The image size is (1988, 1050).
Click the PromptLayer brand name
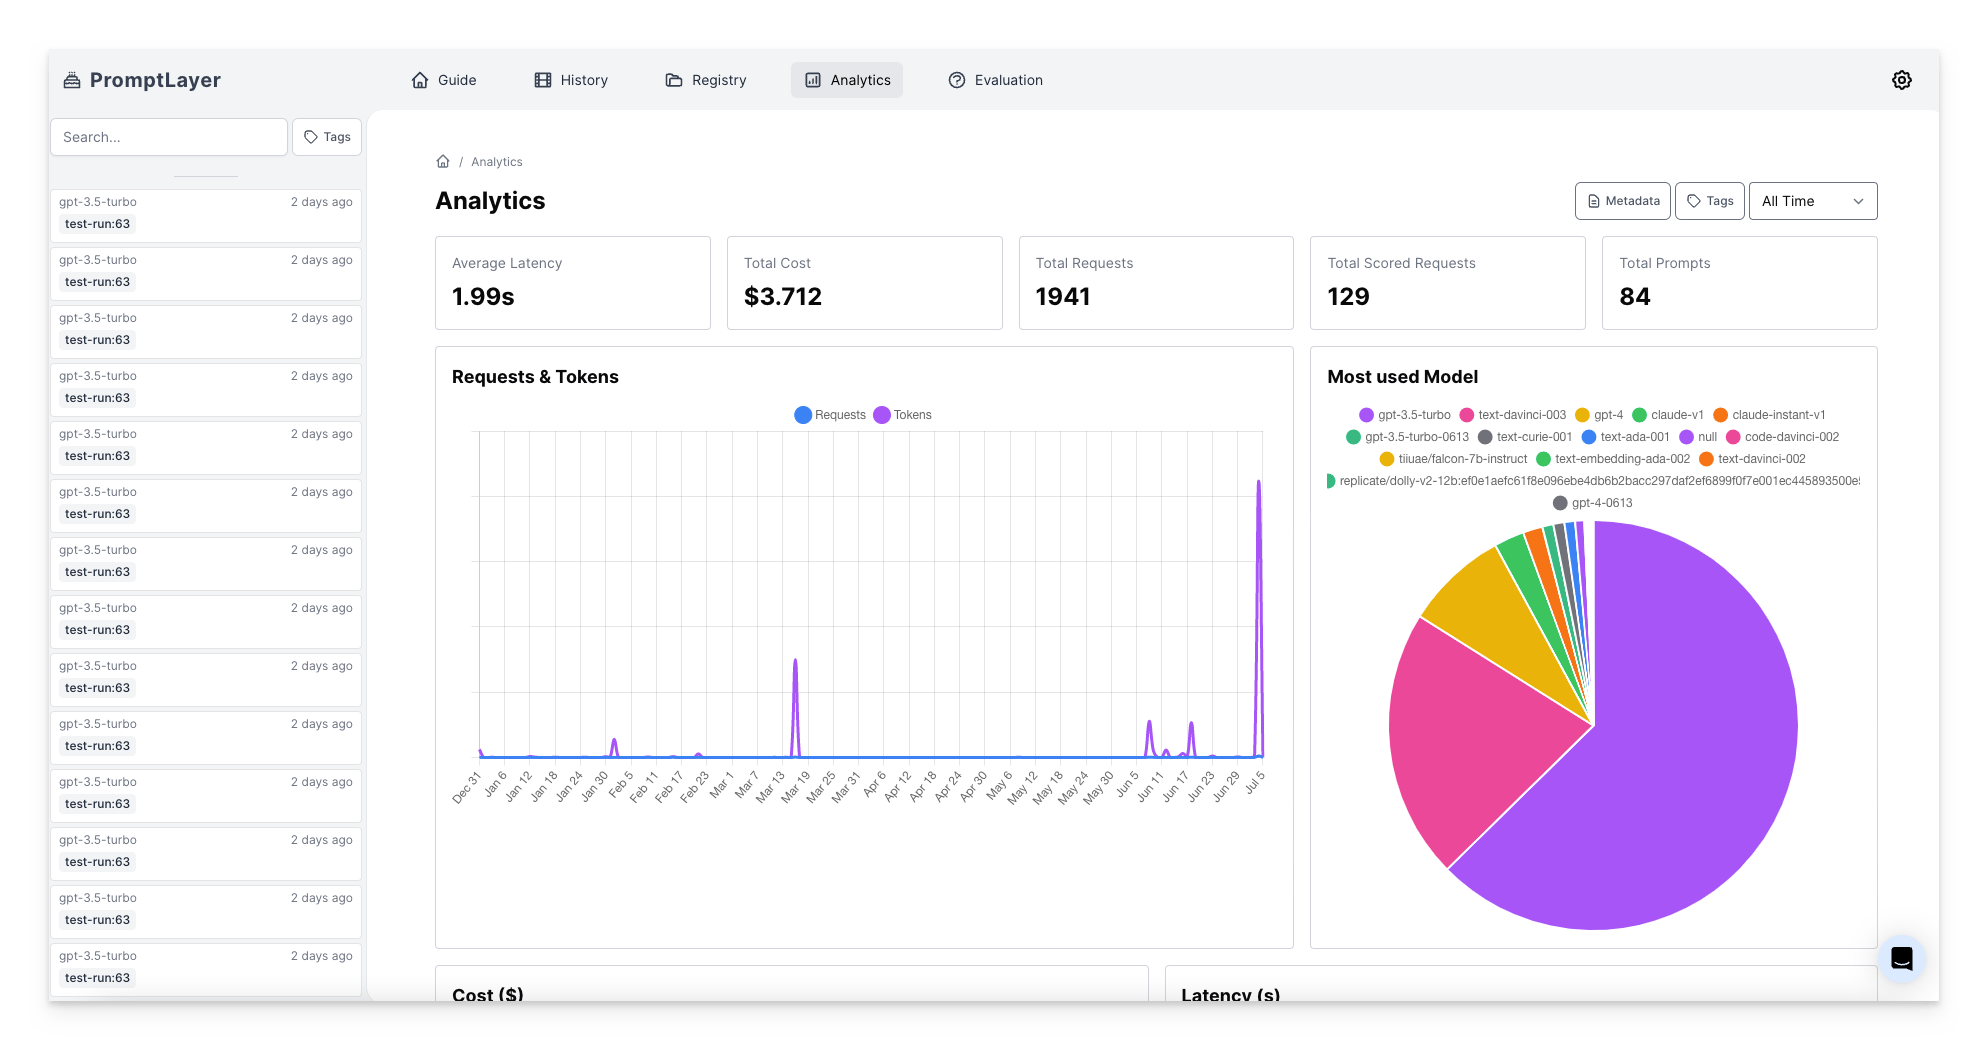pos(155,80)
